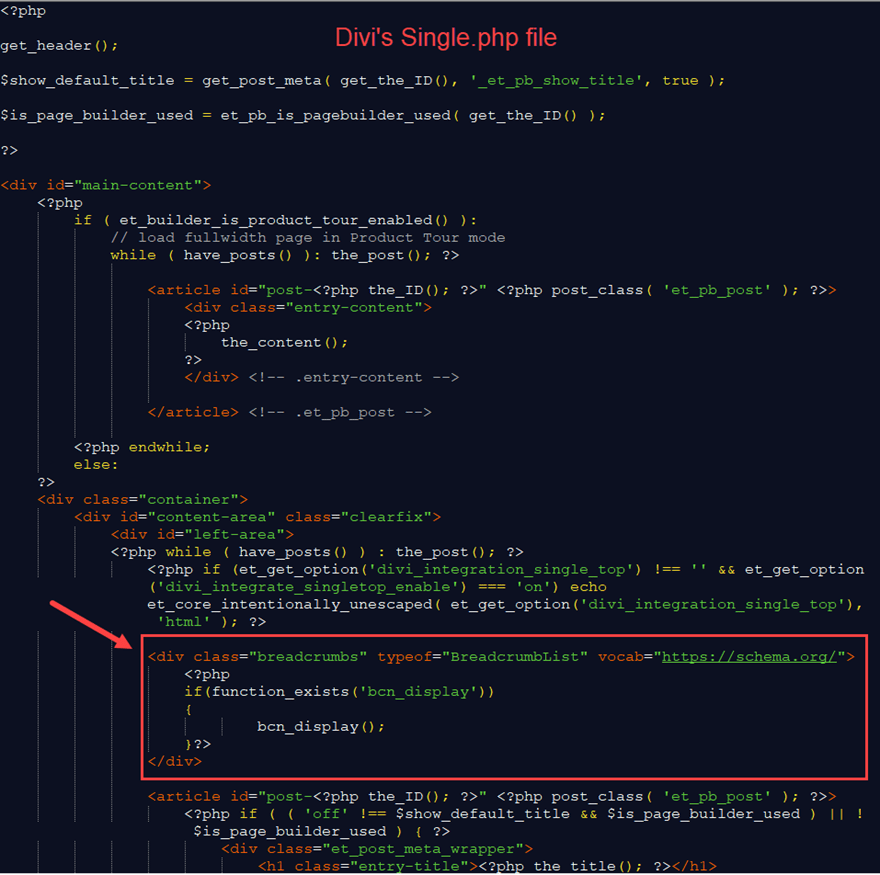Click $show_default_title variable at top
This screenshot has height=875, width=880.
pyautogui.click(x=87, y=80)
